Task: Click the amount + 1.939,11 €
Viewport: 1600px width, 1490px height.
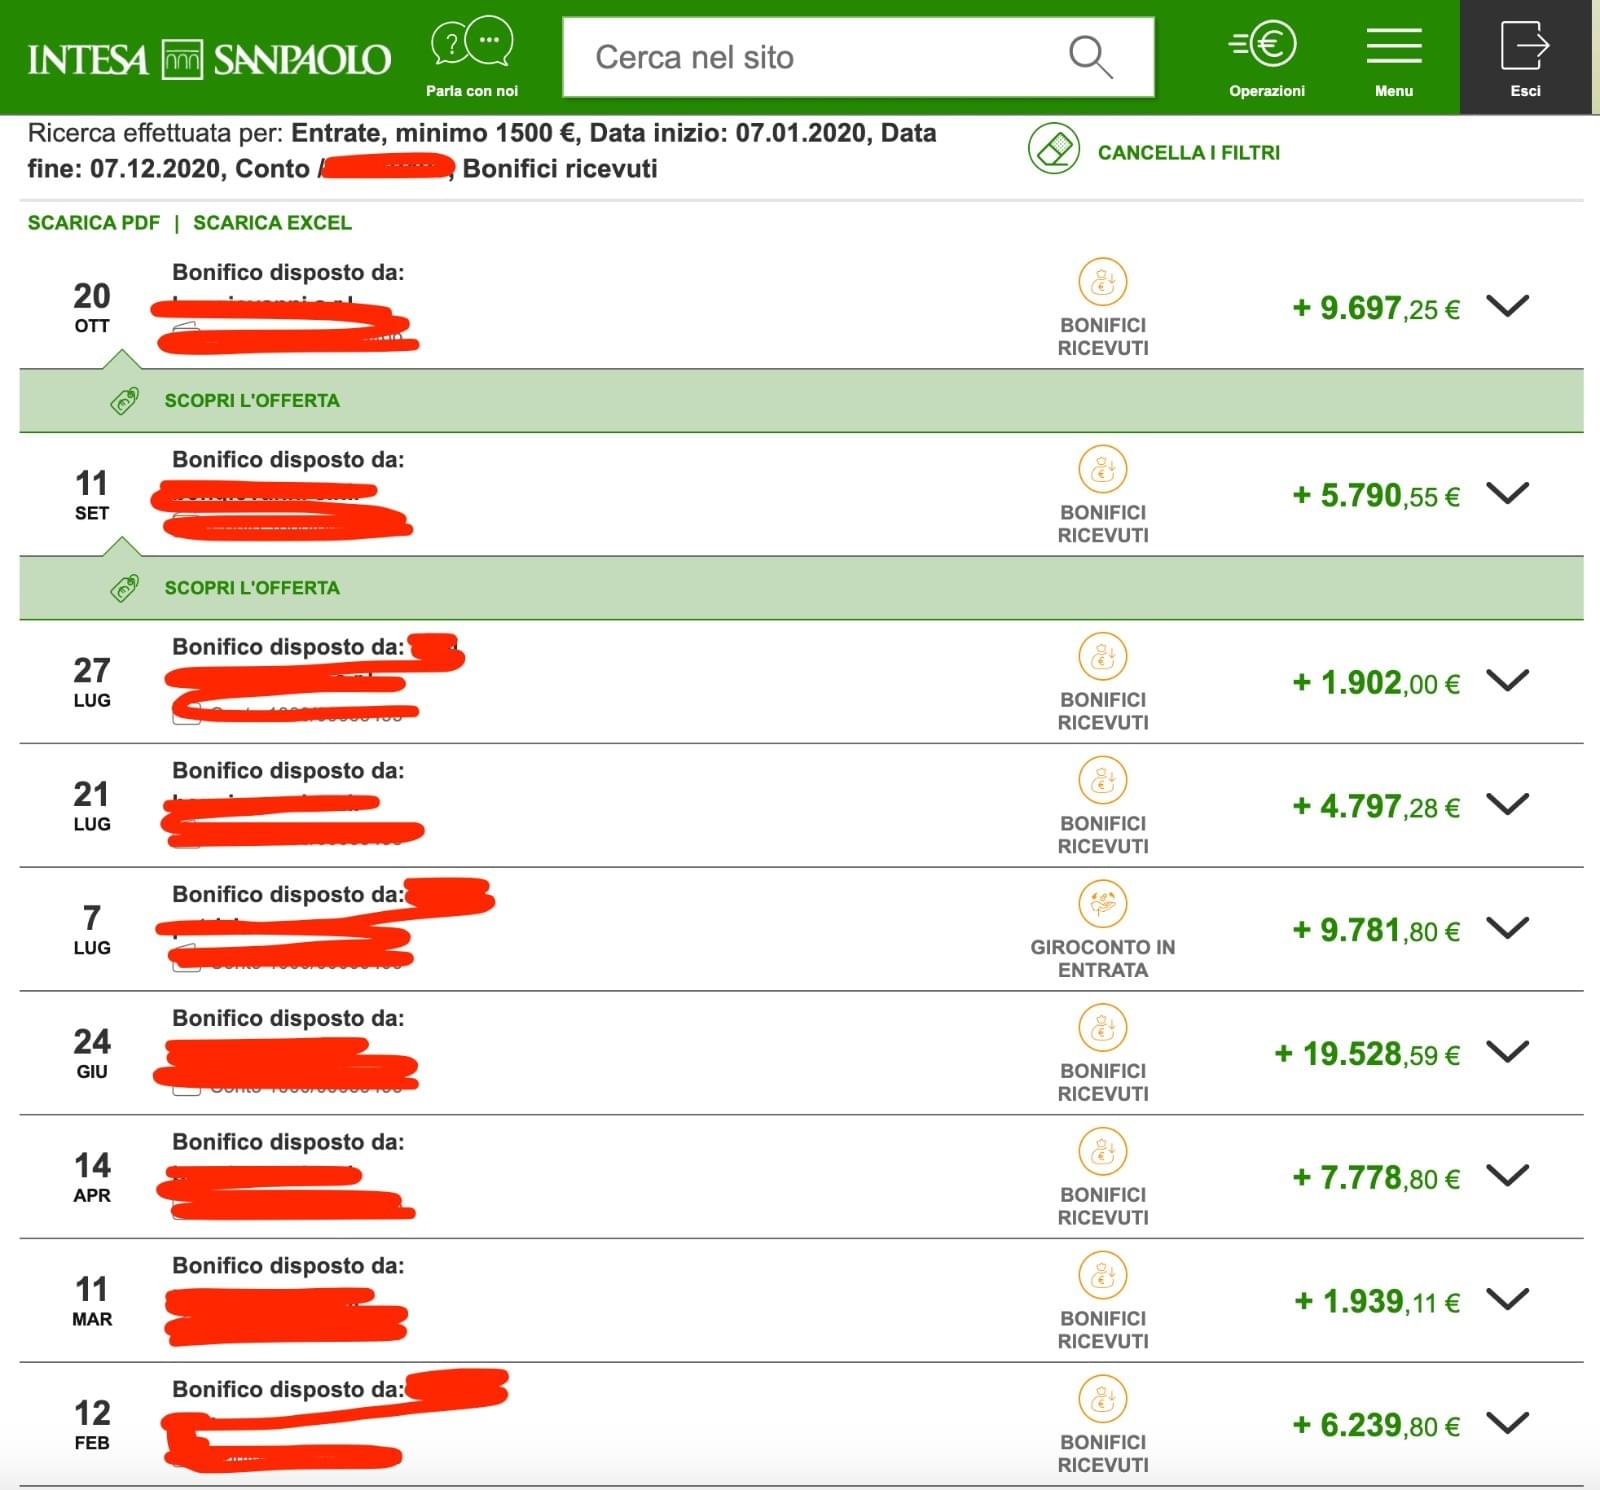Action: click(x=1377, y=1301)
